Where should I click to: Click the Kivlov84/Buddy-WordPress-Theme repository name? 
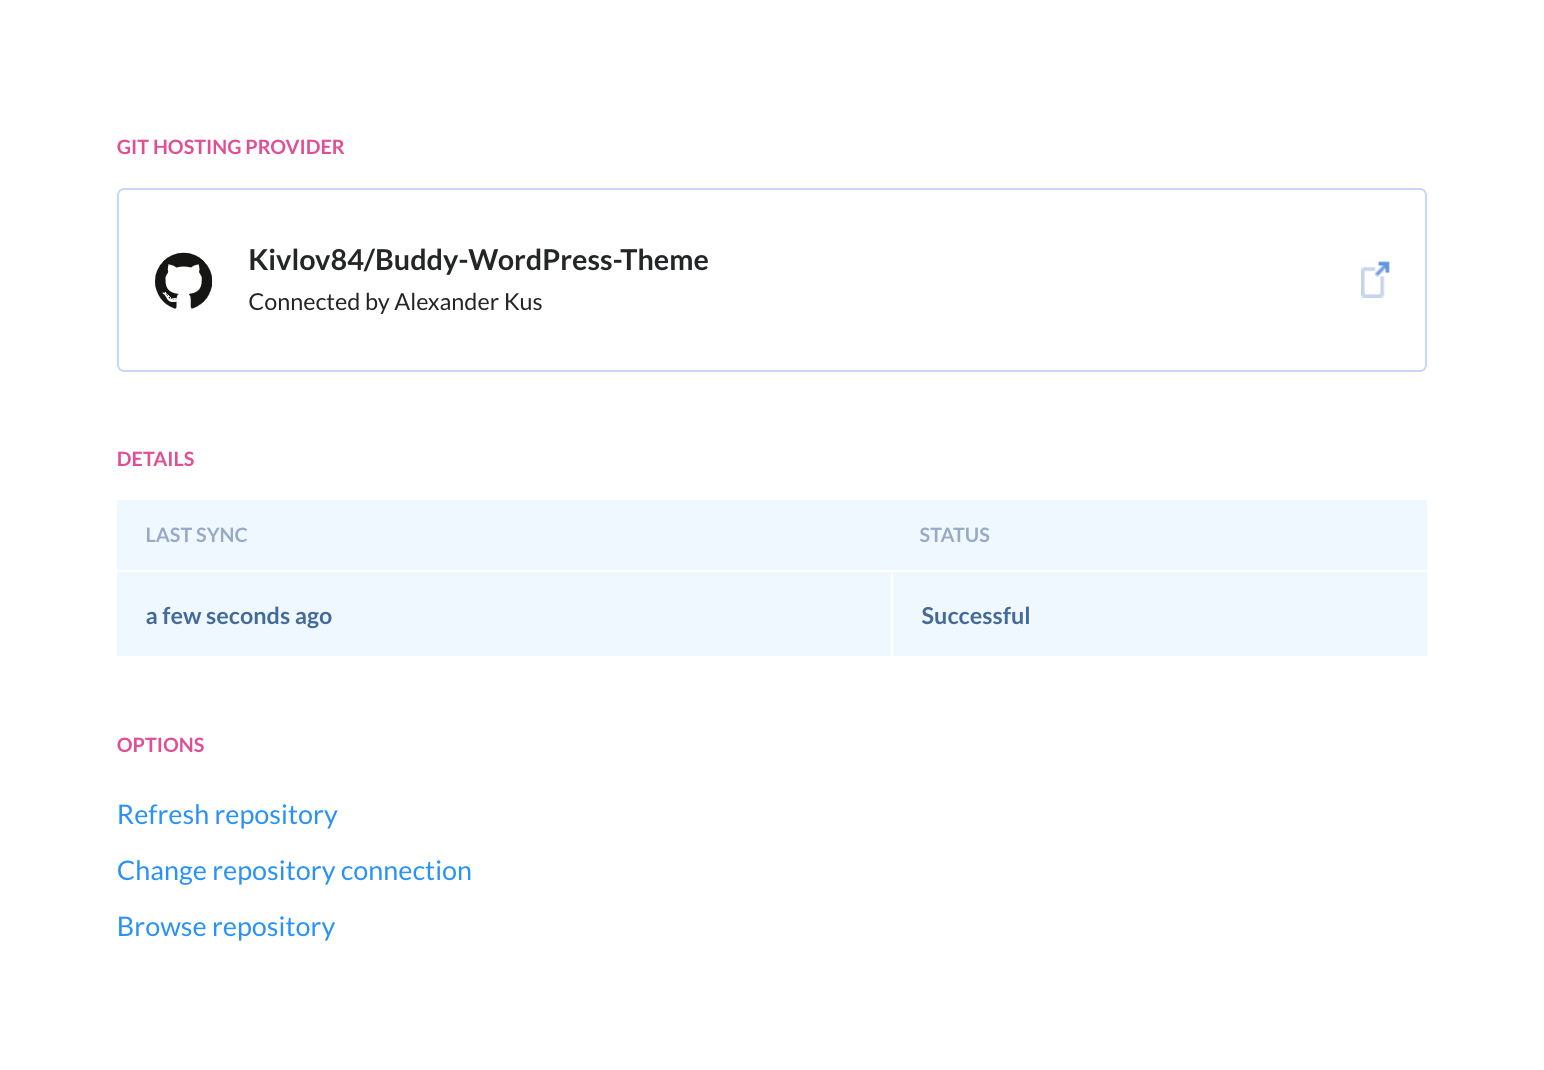tap(478, 260)
